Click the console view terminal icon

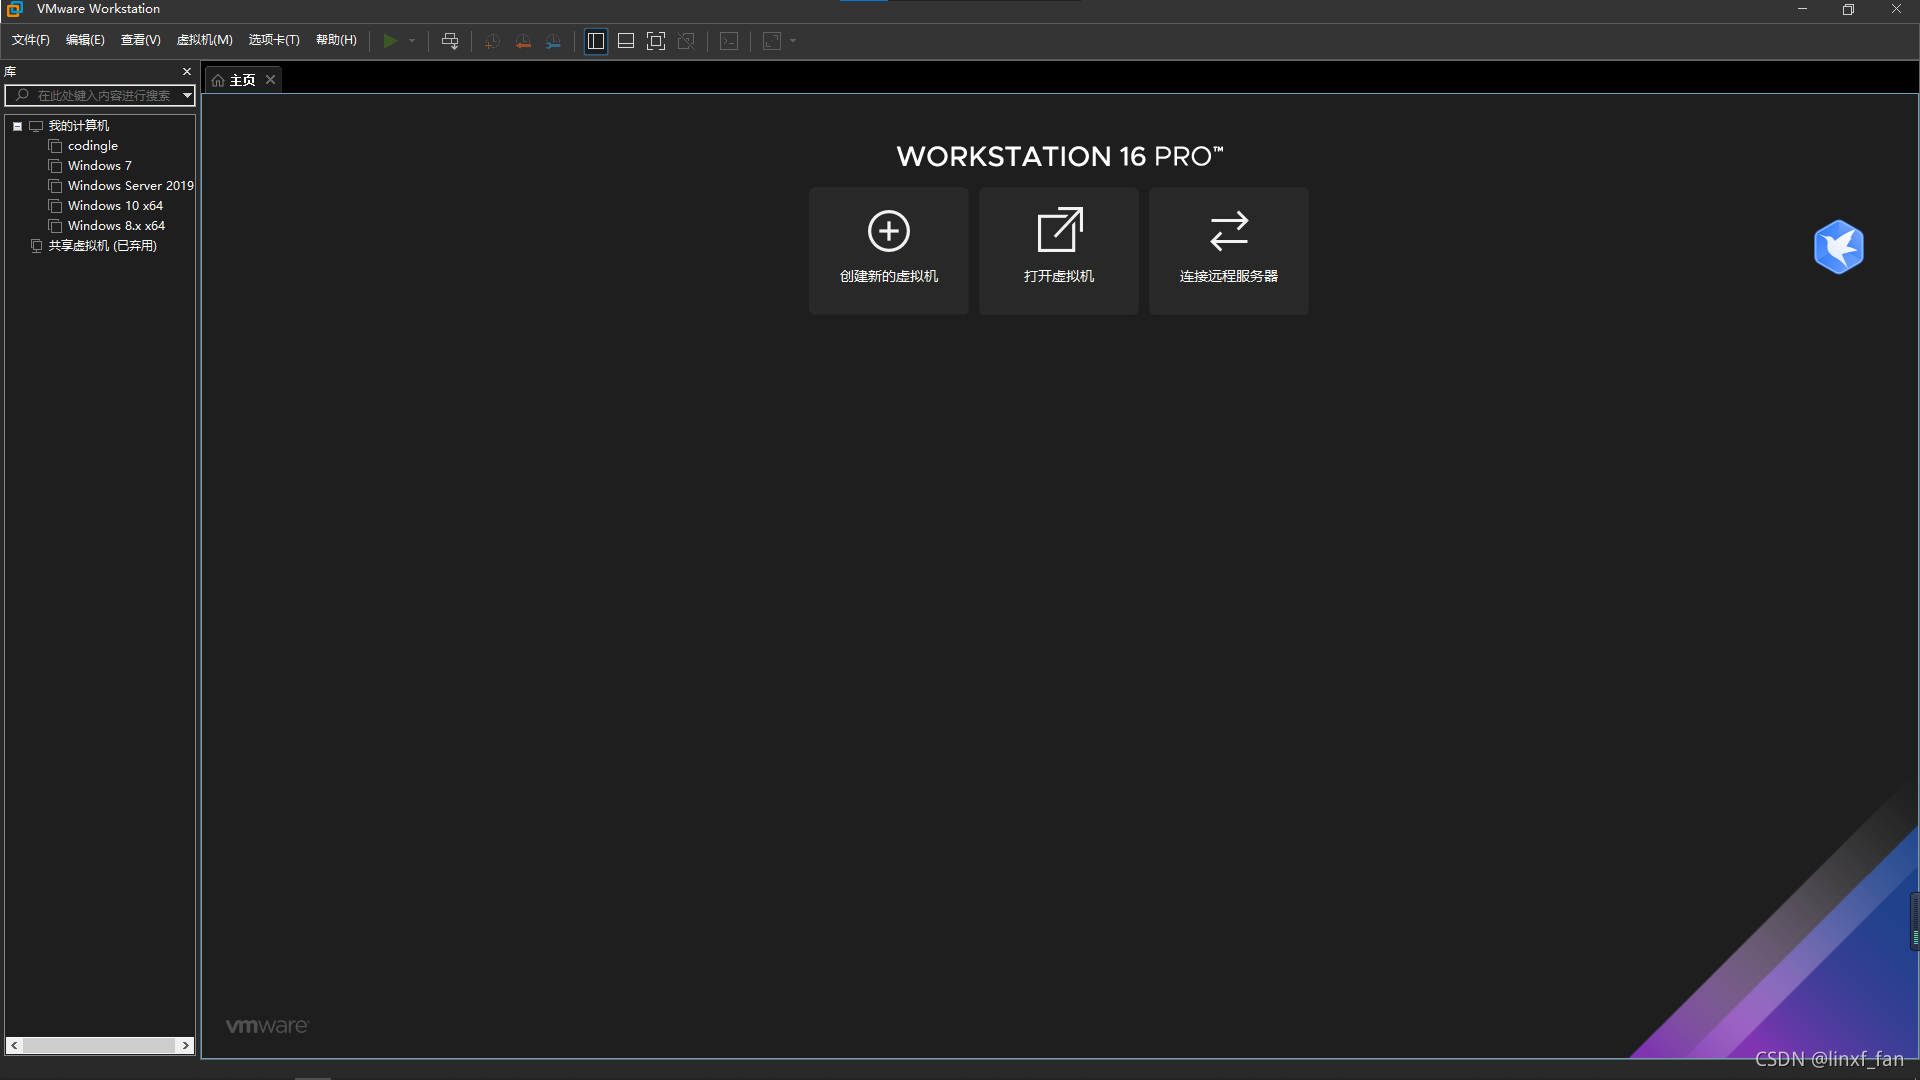[729, 41]
